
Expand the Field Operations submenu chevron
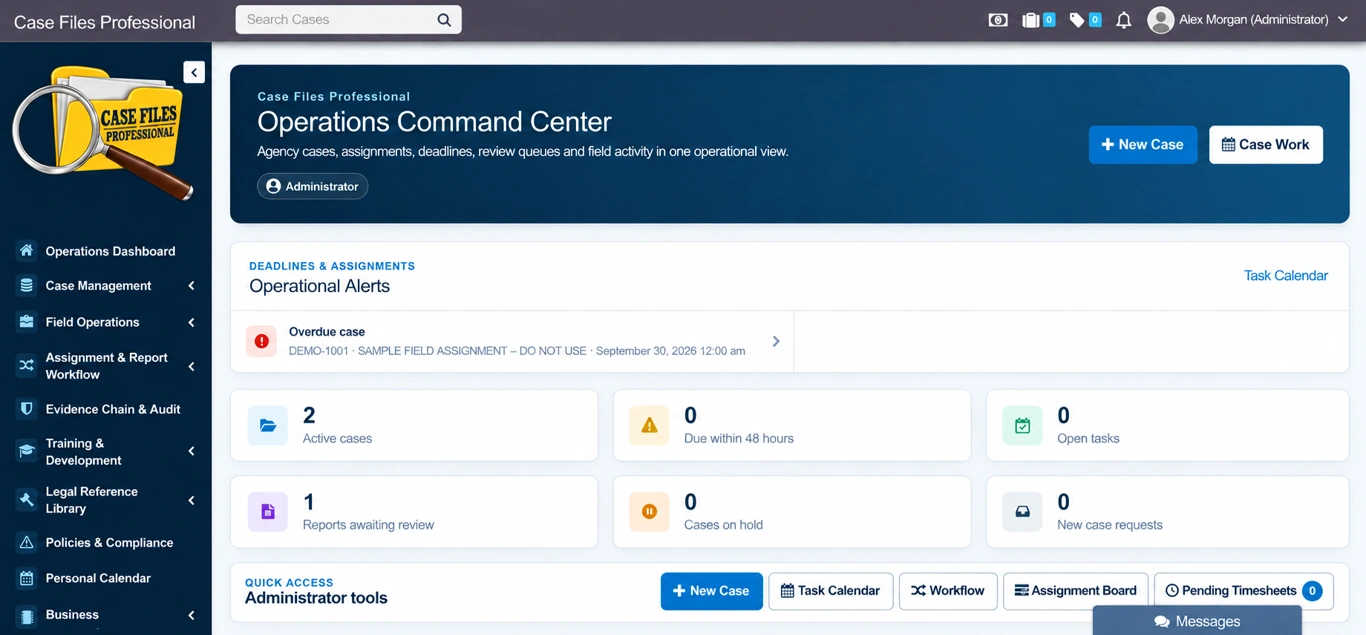click(191, 322)
